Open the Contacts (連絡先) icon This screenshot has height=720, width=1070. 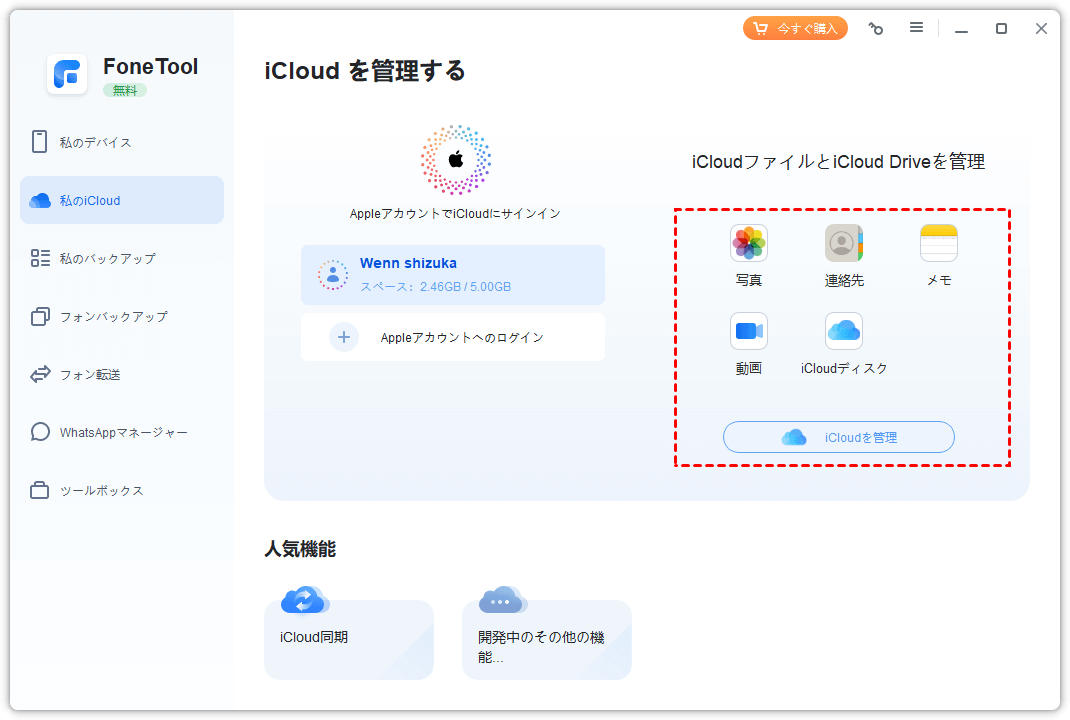pyautogui.click(x=843, y=244)
